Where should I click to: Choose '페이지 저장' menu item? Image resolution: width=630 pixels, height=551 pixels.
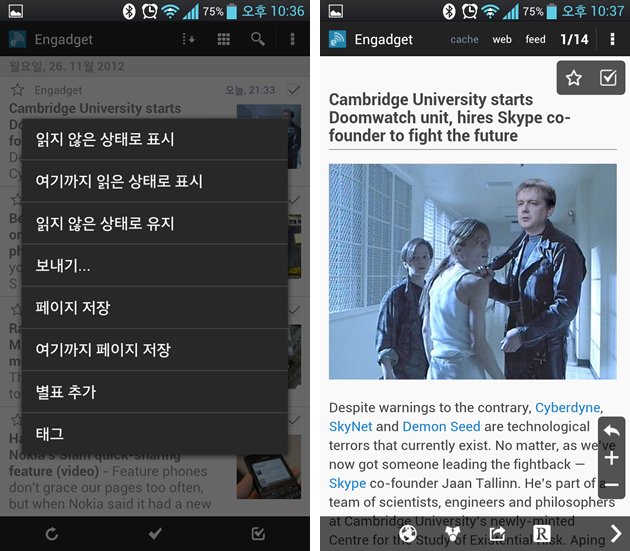(155, 307)
